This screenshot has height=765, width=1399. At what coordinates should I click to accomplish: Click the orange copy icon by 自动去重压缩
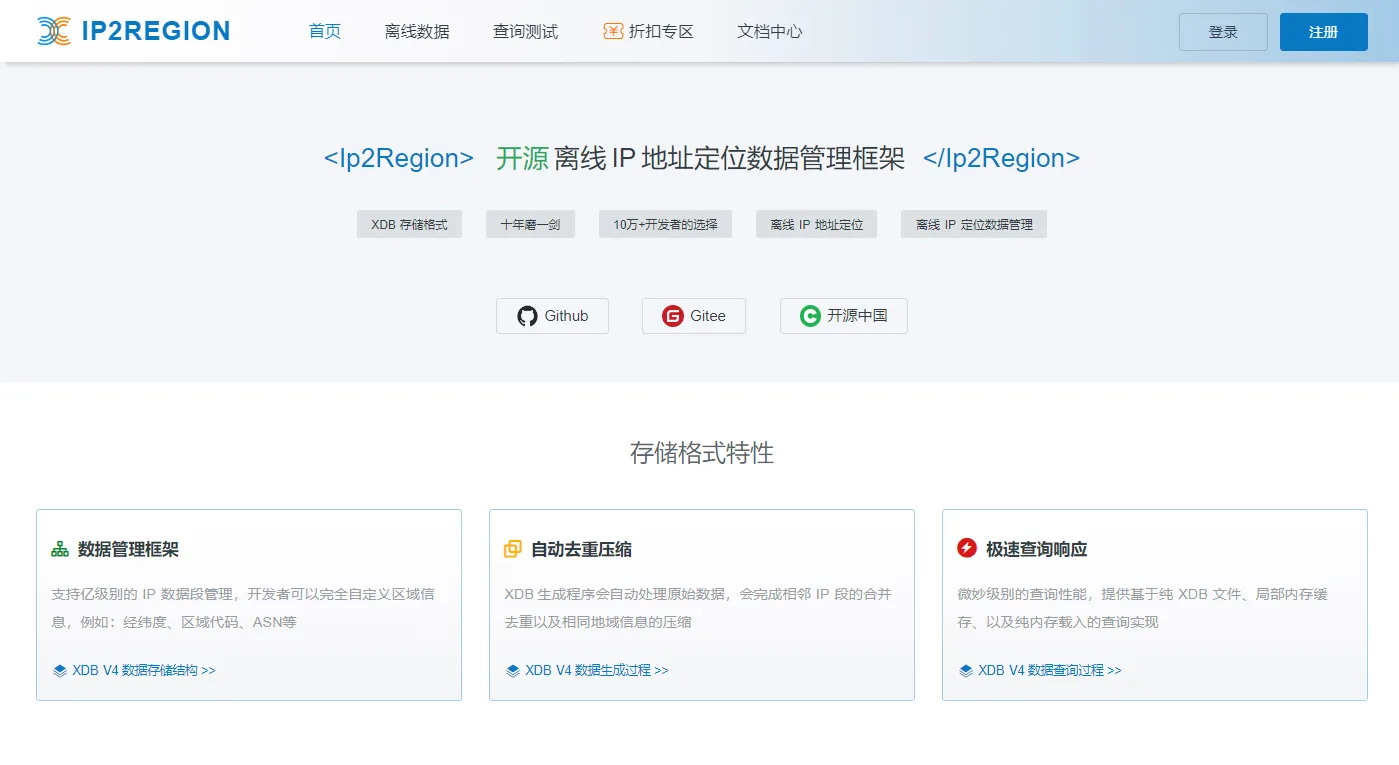(x=513, y=549)
